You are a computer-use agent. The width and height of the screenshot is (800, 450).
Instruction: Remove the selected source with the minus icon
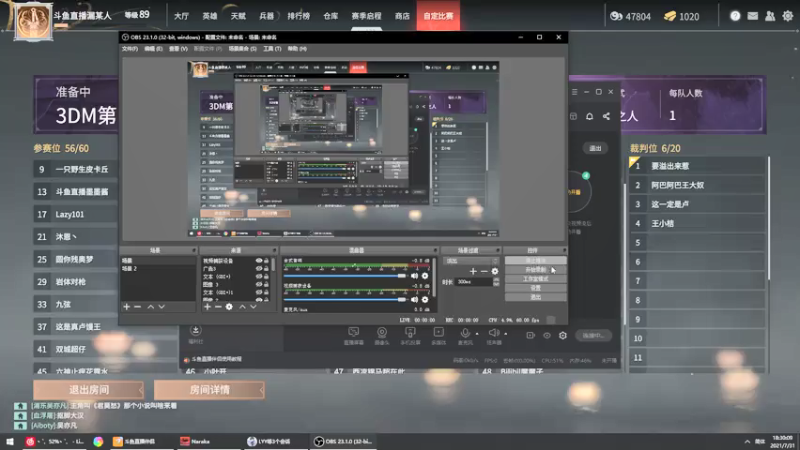point(218,307)
